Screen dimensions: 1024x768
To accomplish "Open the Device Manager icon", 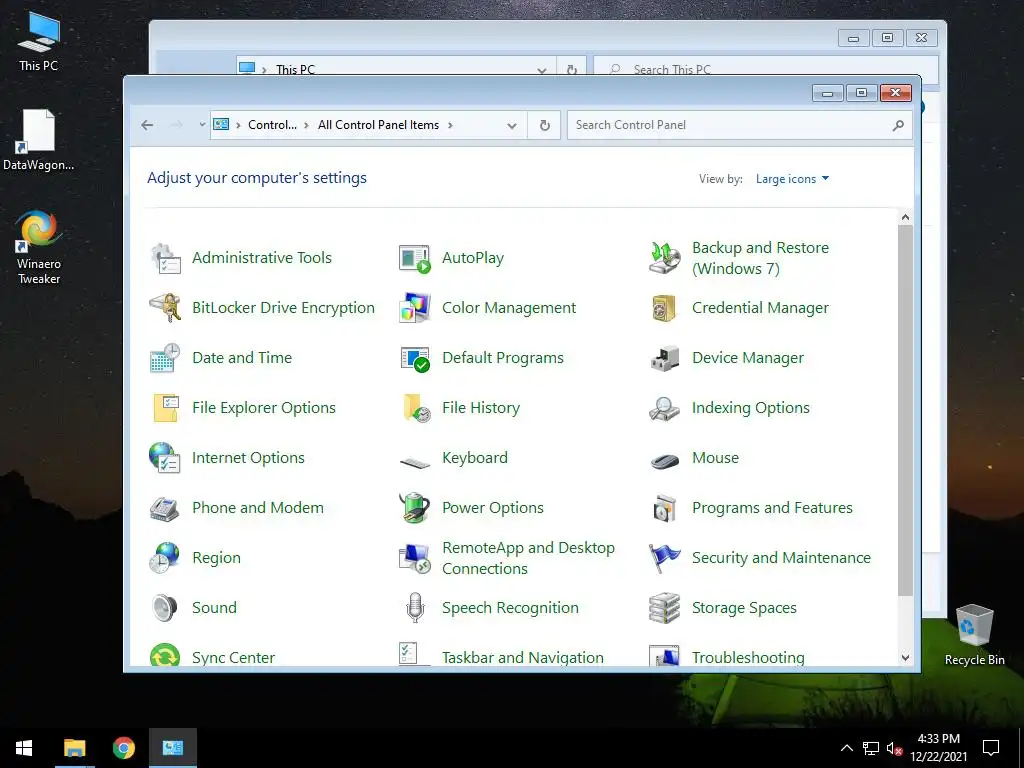I will [x=665, y=358].
